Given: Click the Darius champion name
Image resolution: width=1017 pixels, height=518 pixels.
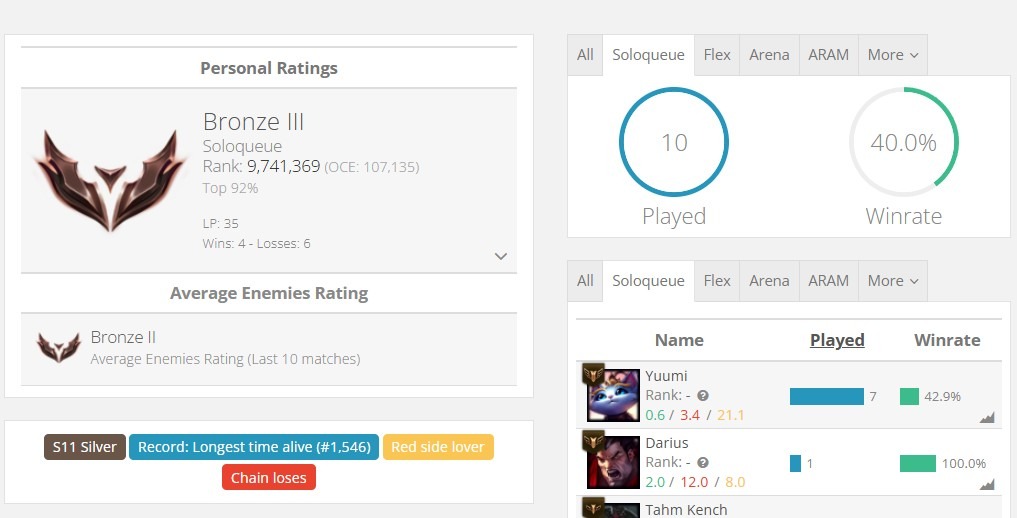Looking at the screenshot, I should 667,443.
